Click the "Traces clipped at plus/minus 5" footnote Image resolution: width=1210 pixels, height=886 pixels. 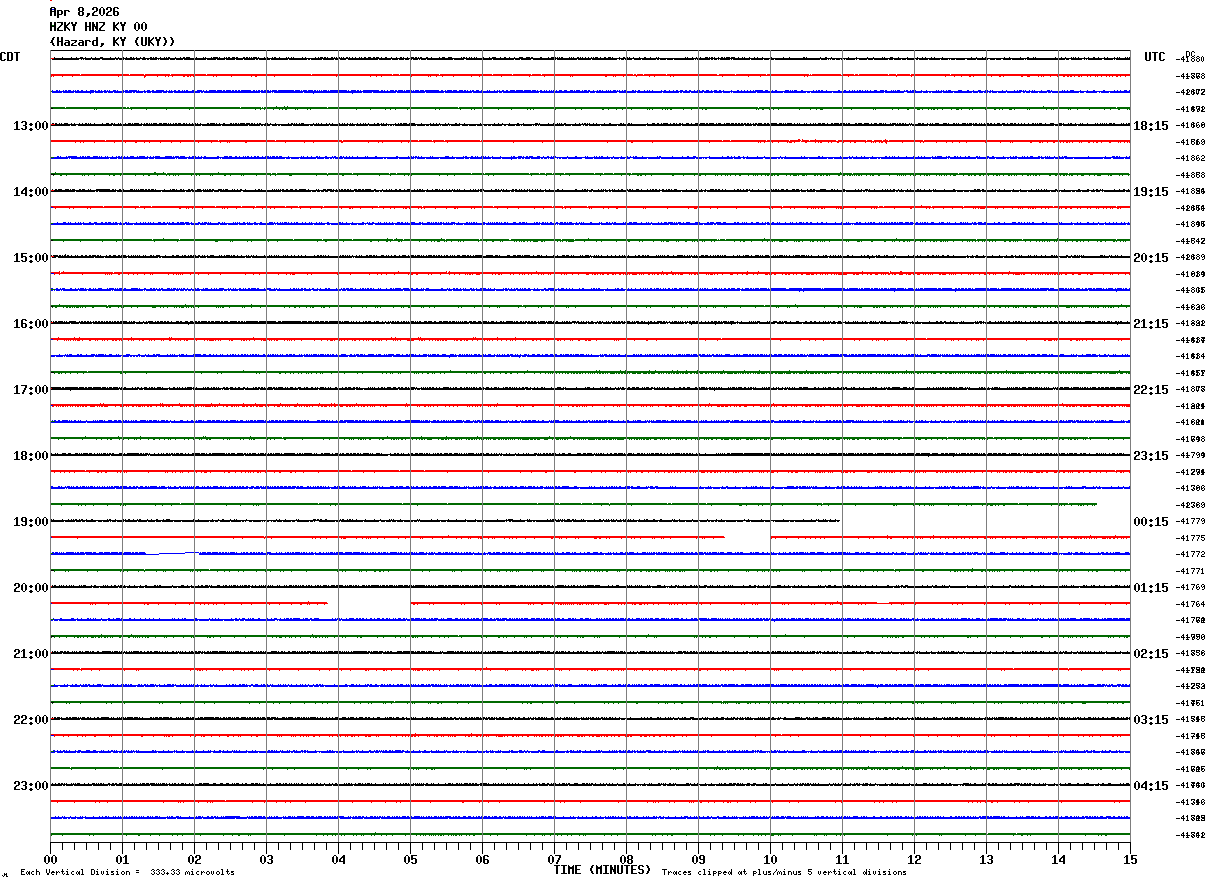click(784, 873)
